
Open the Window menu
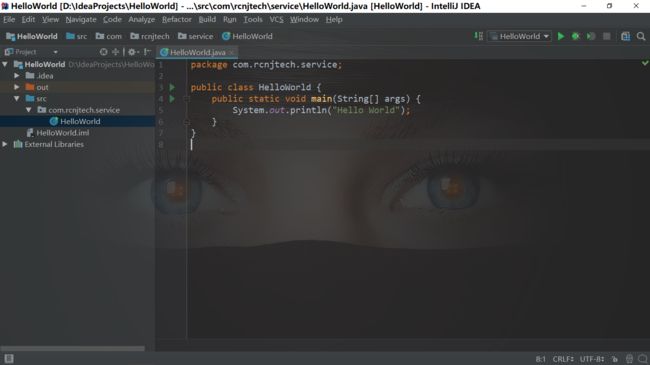[304, 19]
